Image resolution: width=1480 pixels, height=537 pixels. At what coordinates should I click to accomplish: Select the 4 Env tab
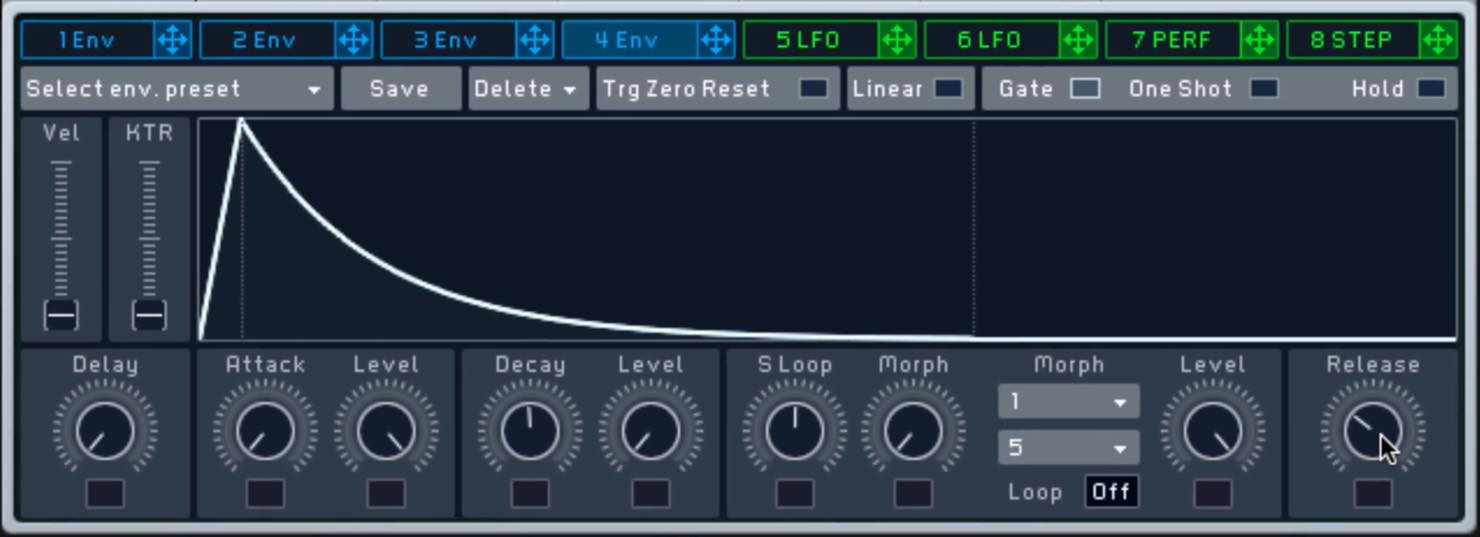click(629, 40)
